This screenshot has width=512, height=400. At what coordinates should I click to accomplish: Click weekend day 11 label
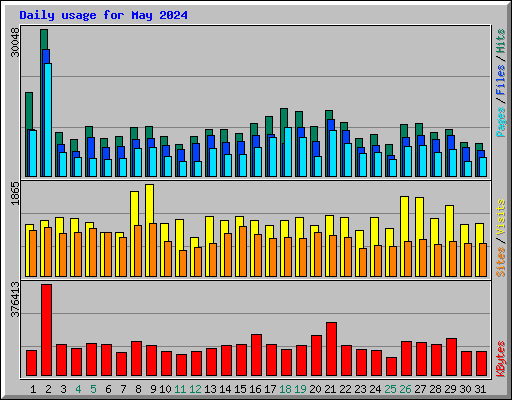pos(180,389)
